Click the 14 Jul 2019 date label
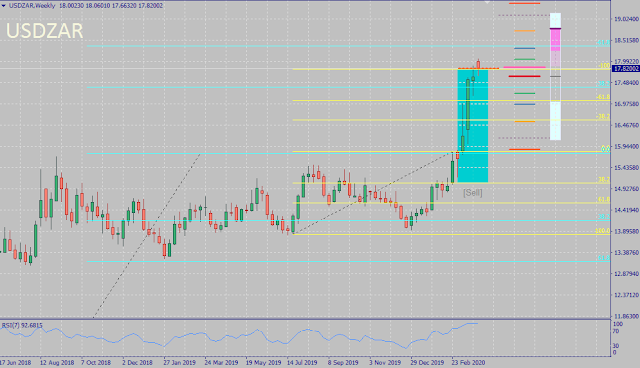Image resolution: width=640 pixels, height=368 pixels. tap(302, 362)
